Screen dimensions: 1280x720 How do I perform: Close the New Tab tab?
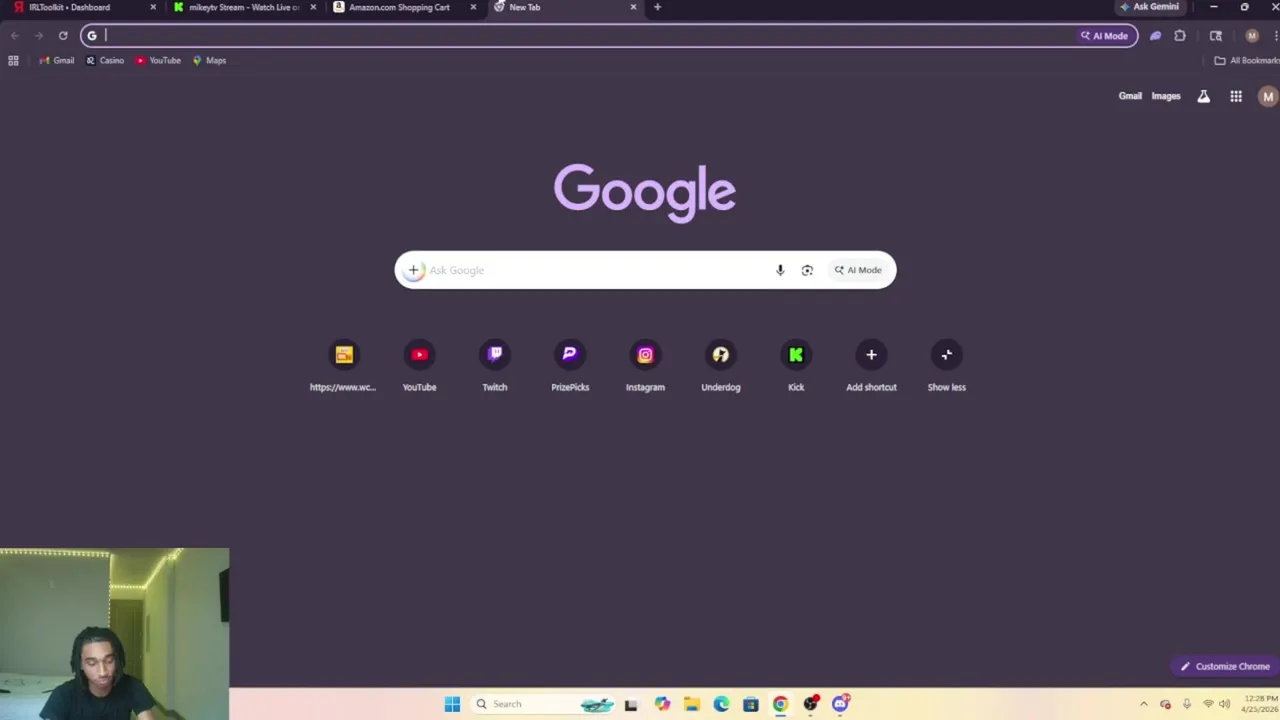click(633, 7)
